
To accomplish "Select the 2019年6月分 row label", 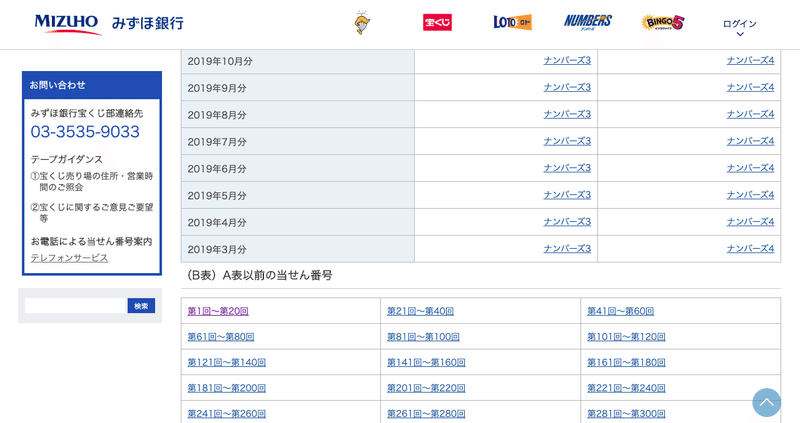I will pos(217,169).
